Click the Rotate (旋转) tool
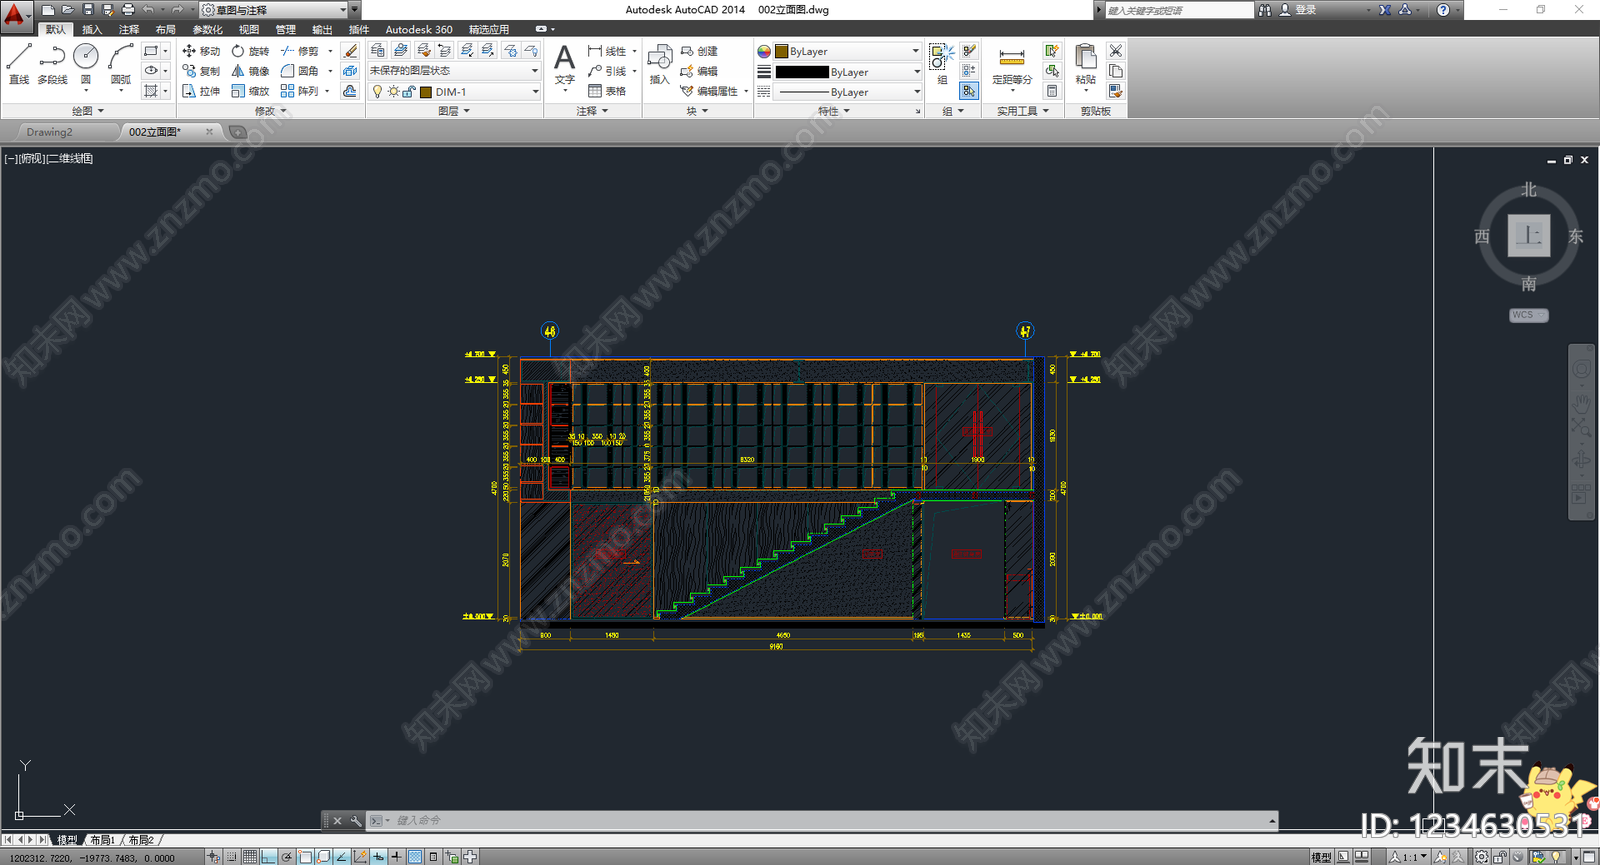 (250, 51)
